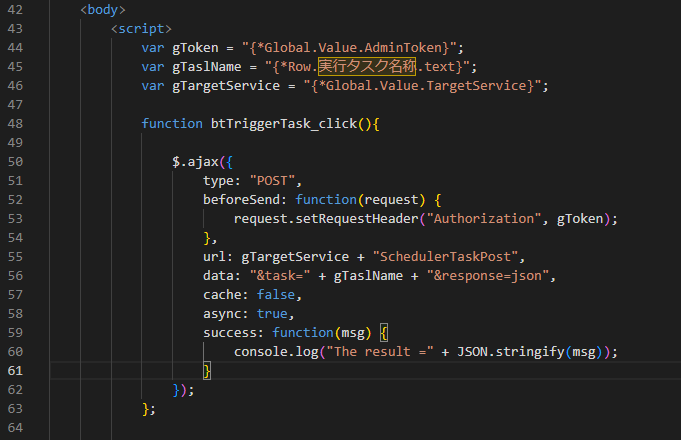Click the highlighted 実行タスク名称 text
This screenshot has width=681, height=440.
(x=367, y=66)
